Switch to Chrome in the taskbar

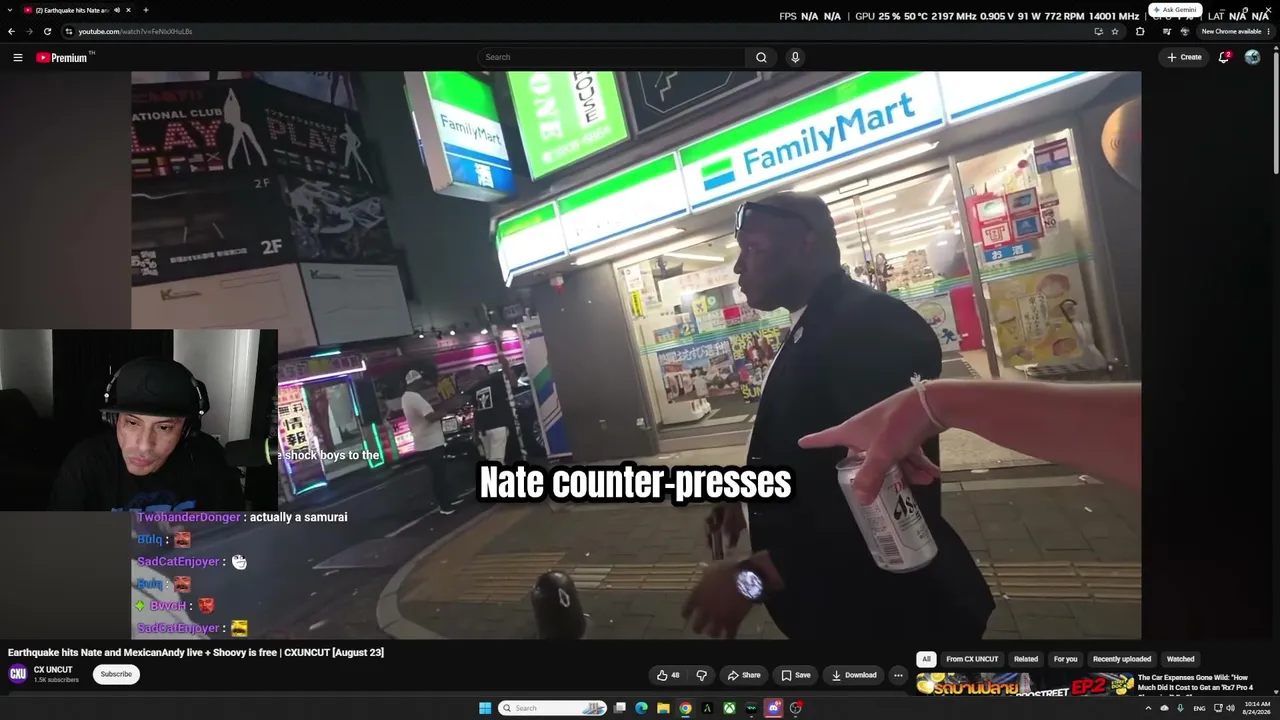685,708
